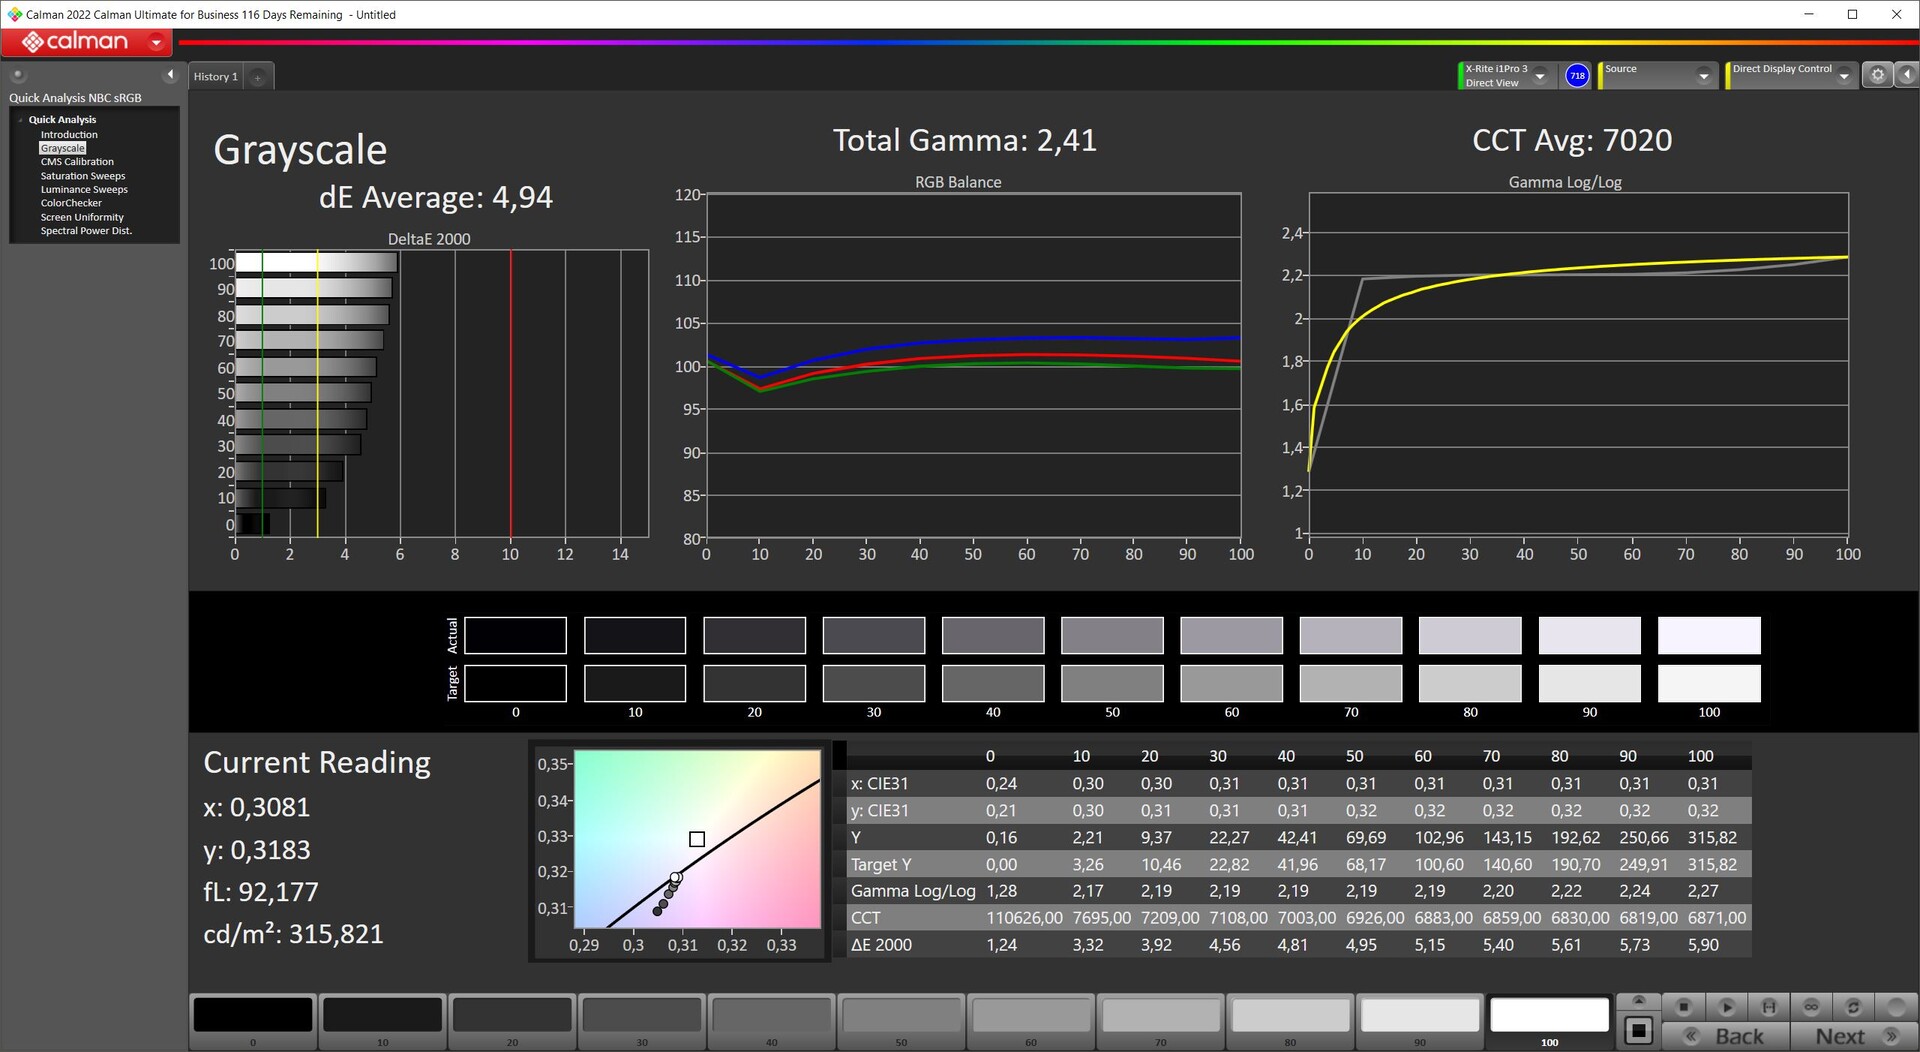Expand the pattern options up arrow
This screenshot has width=1920, height=1052.
pos(1638,1001)
